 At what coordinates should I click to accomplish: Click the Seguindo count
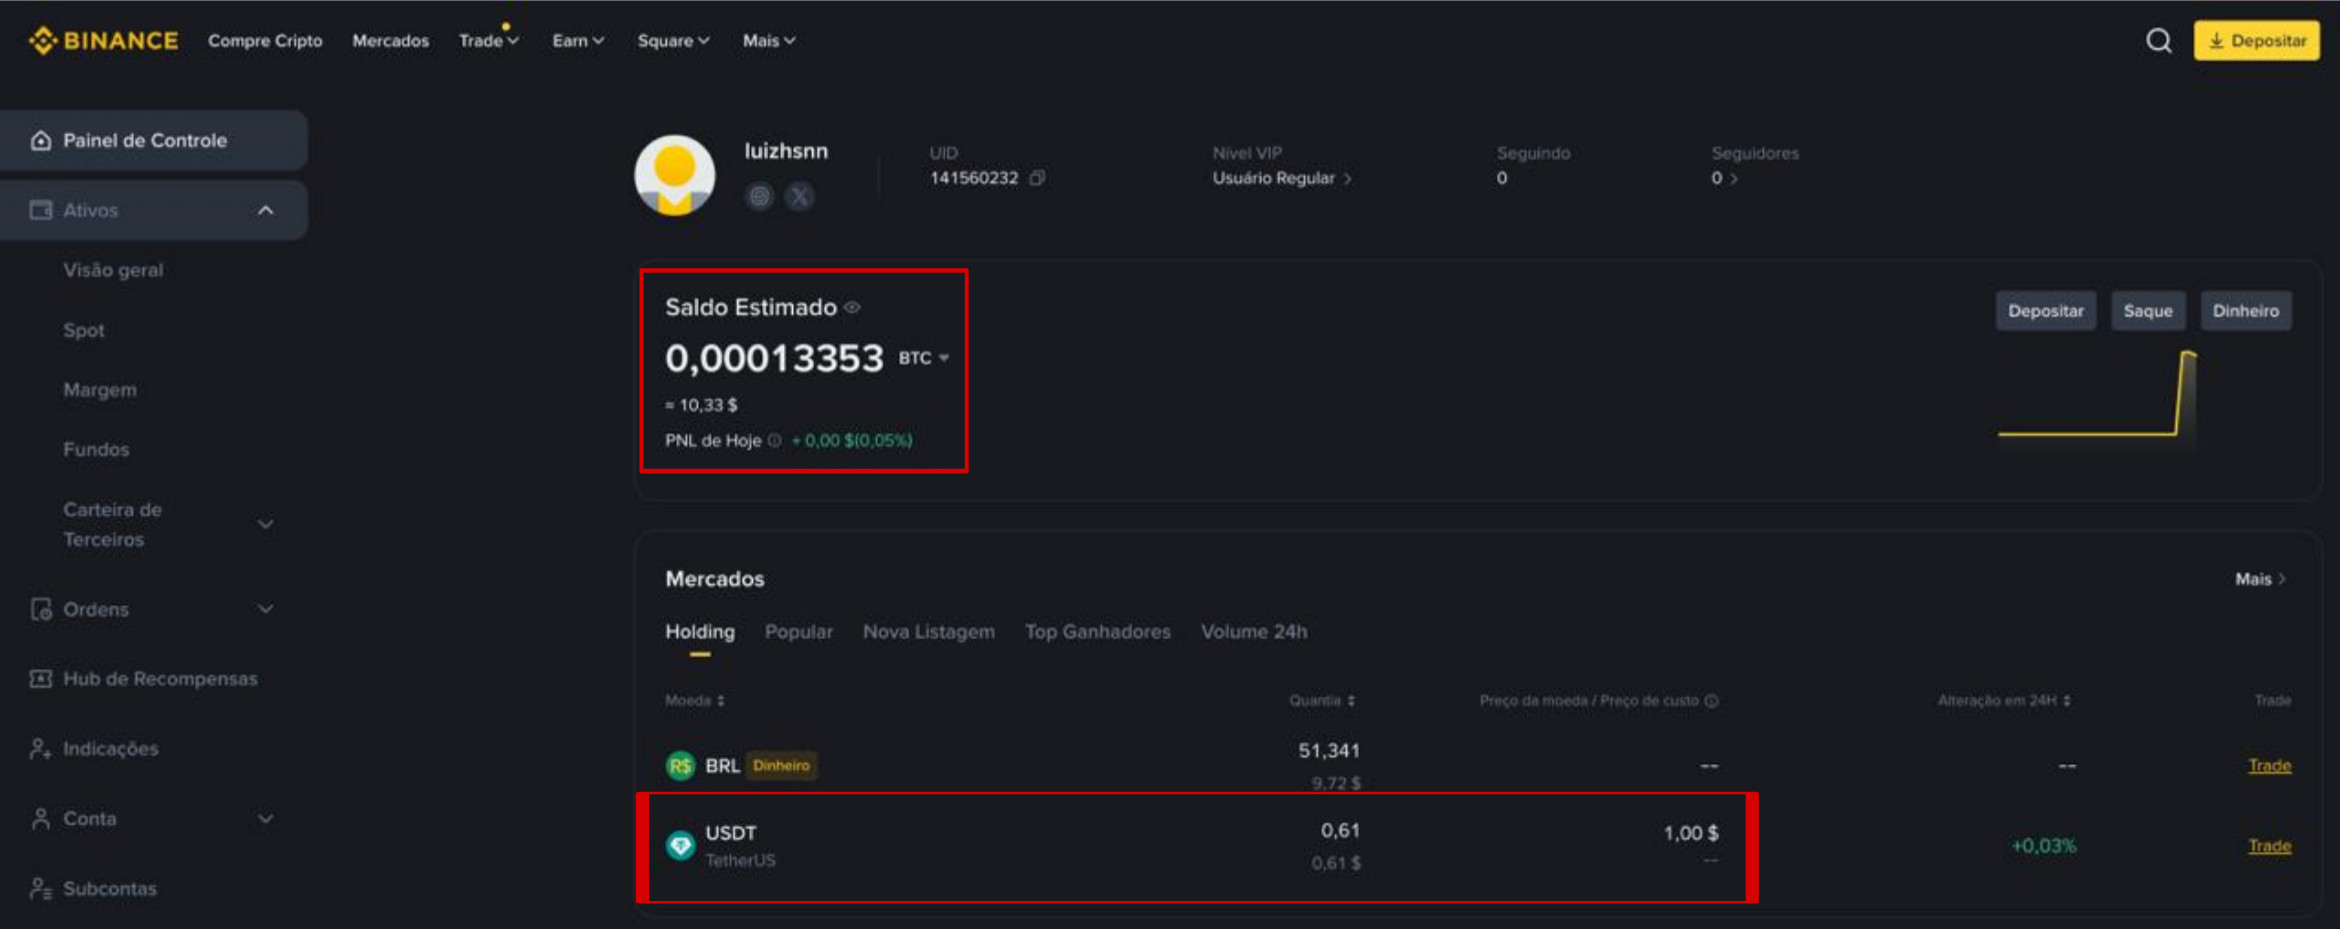[x=1502, y=178]
